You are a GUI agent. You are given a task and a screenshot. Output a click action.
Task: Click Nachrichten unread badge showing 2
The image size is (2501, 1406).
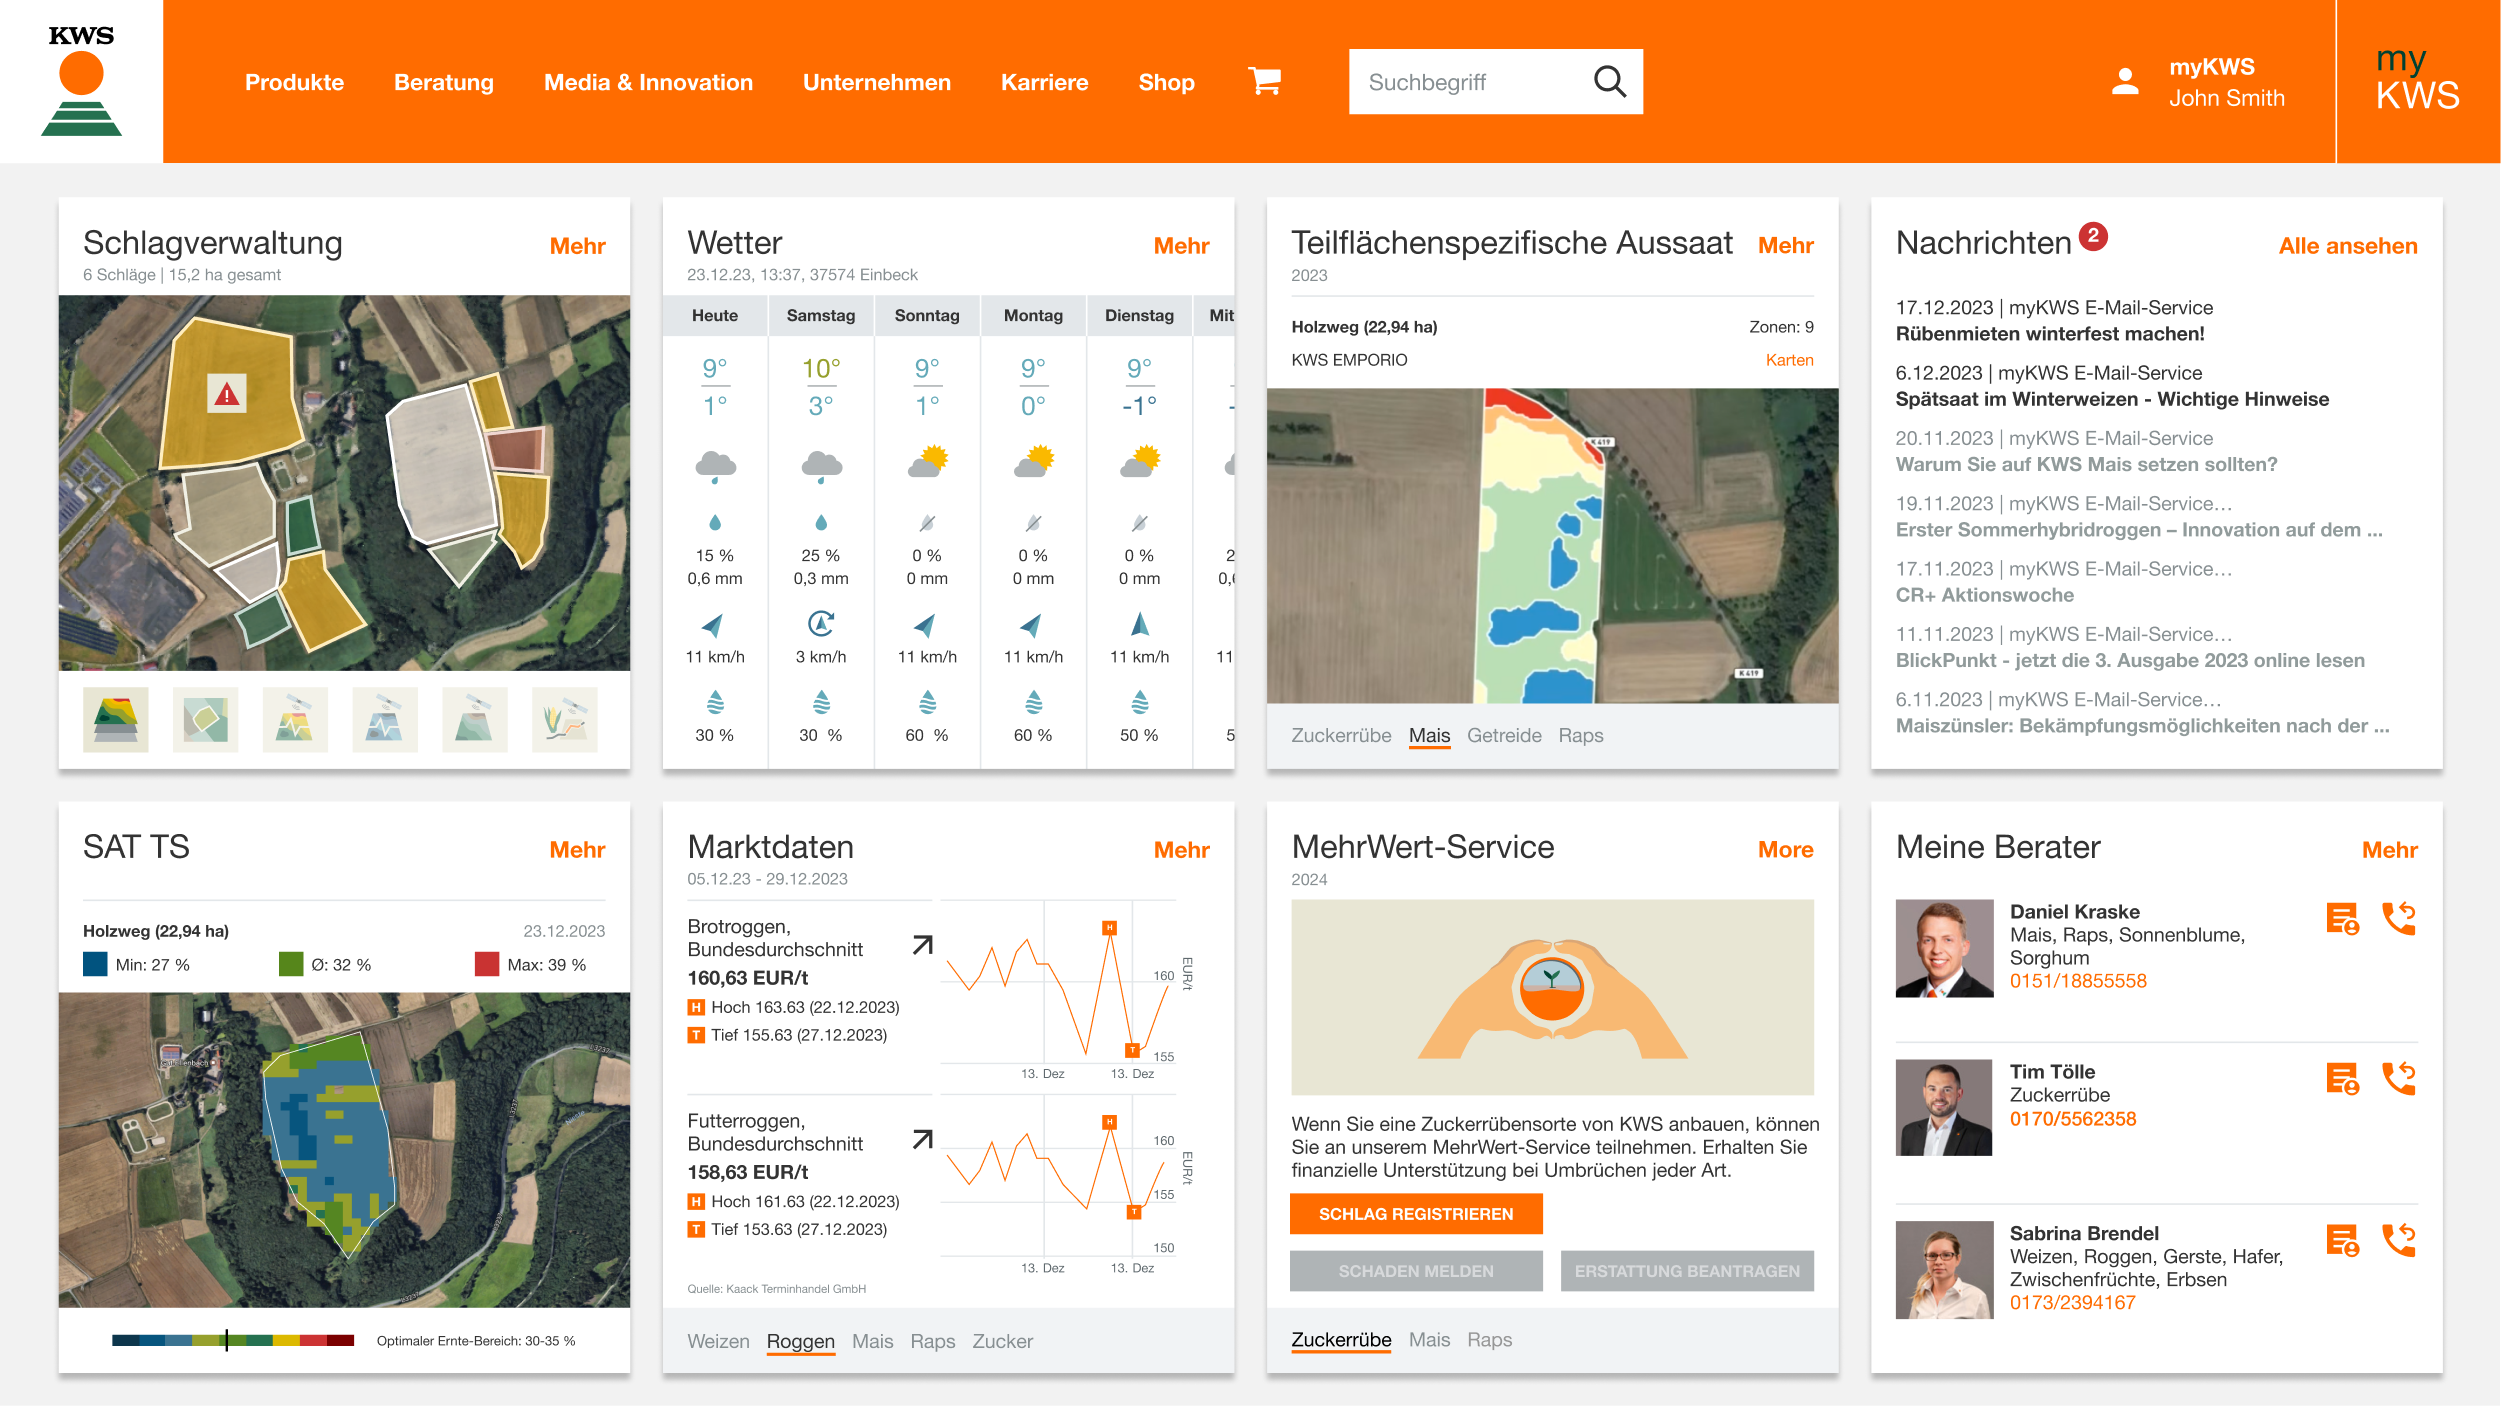[x=2093, y=236]
